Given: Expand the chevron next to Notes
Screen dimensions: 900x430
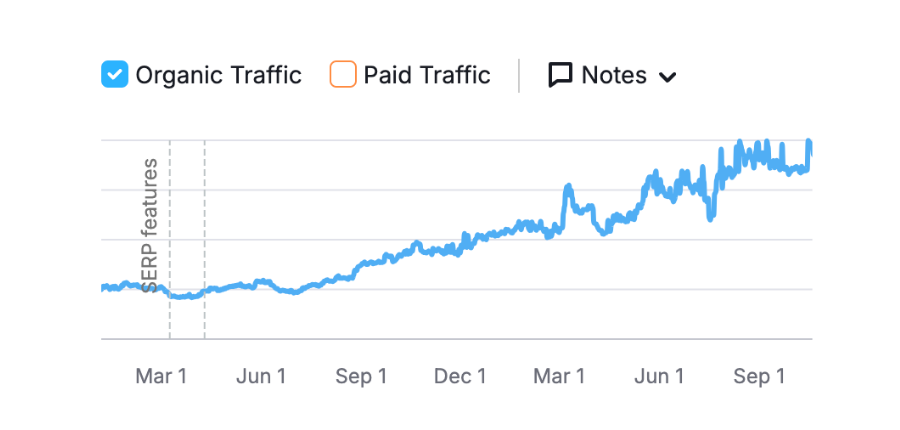Looking at the screenshot, I should point(667,77).
